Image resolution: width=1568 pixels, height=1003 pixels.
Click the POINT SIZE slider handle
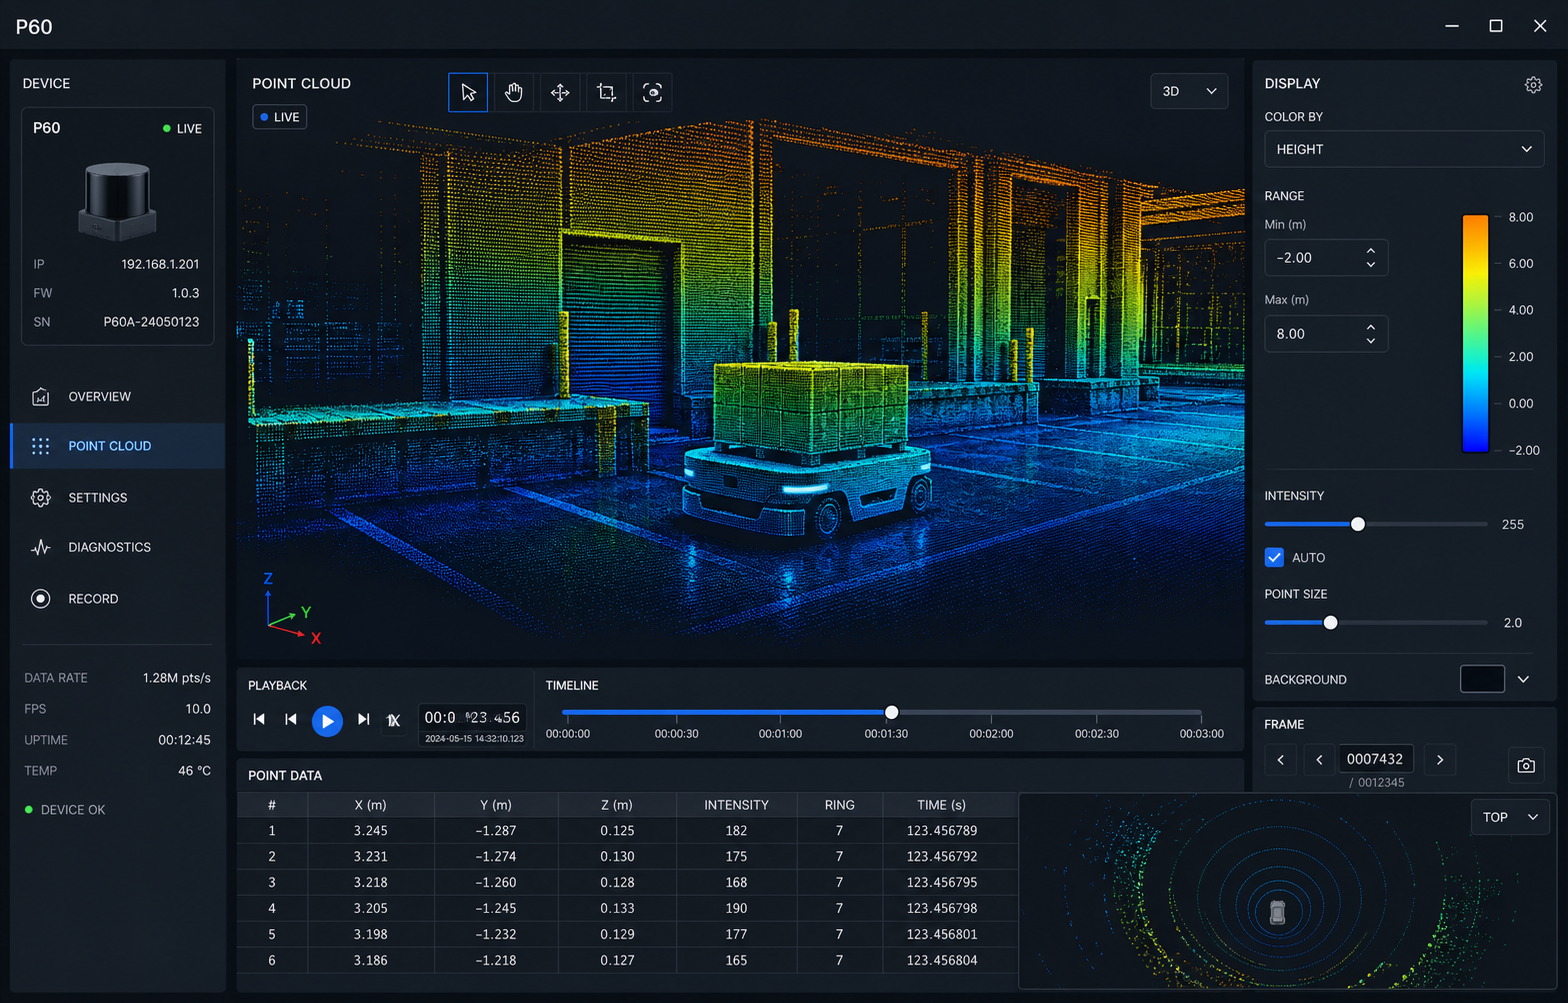pos(1330,622)
